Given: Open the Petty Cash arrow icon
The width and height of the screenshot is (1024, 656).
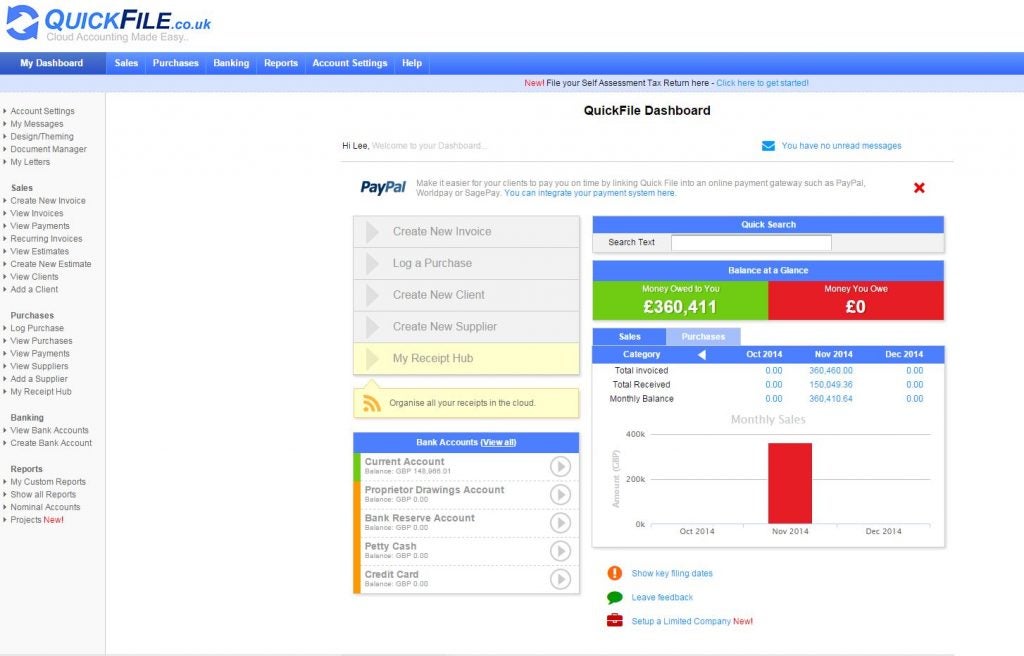Looking at the screenshot, I should pos(561,550).
